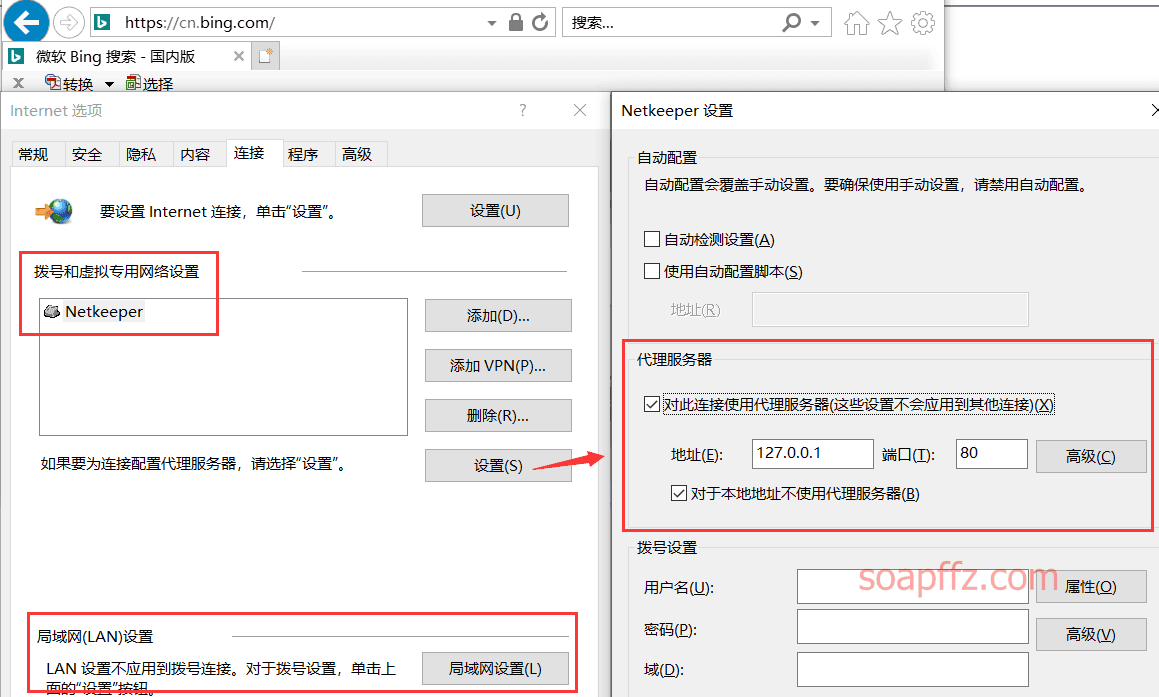Image resolution: width=1159 pixels, height=697 pixels.
Task: Open the browser tools gear icon
Action: click(x=922, y=23)
